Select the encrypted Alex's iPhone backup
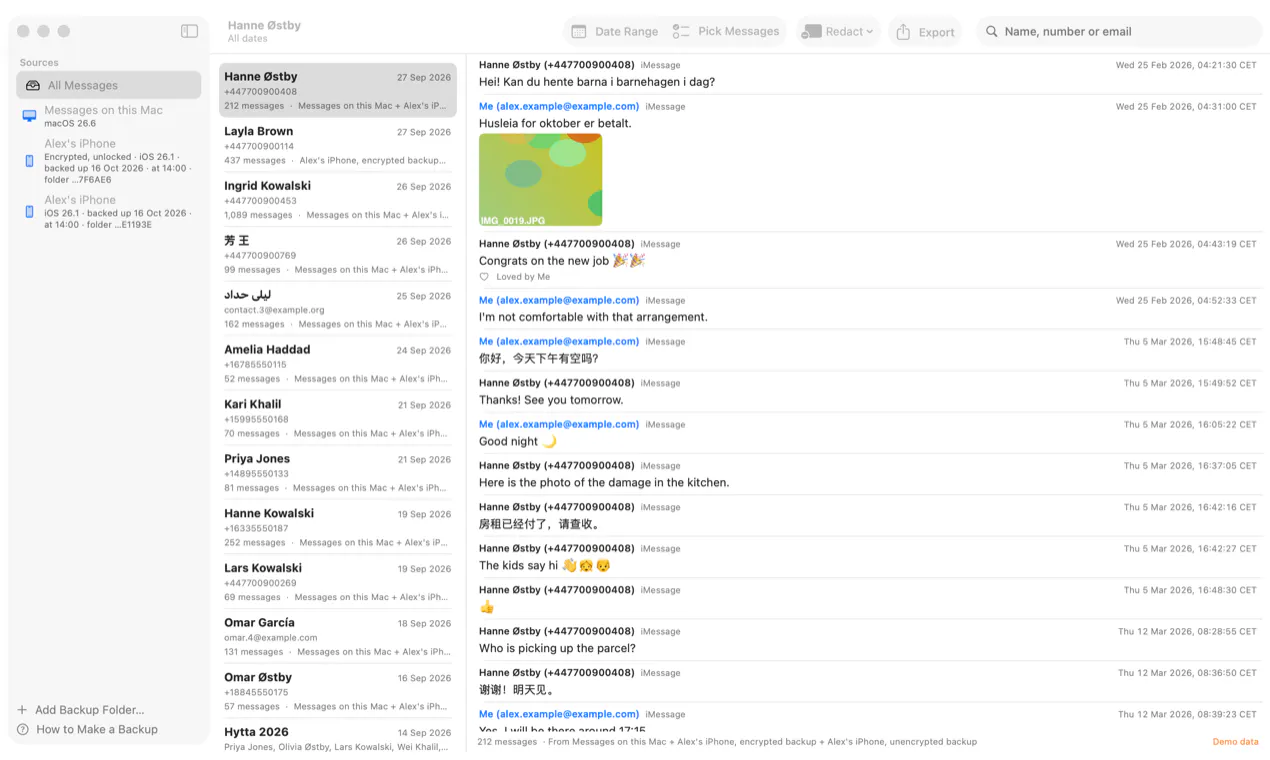The width and height of the screenshot is (1270, 760). pyautogui.click(x=109, y=161)
